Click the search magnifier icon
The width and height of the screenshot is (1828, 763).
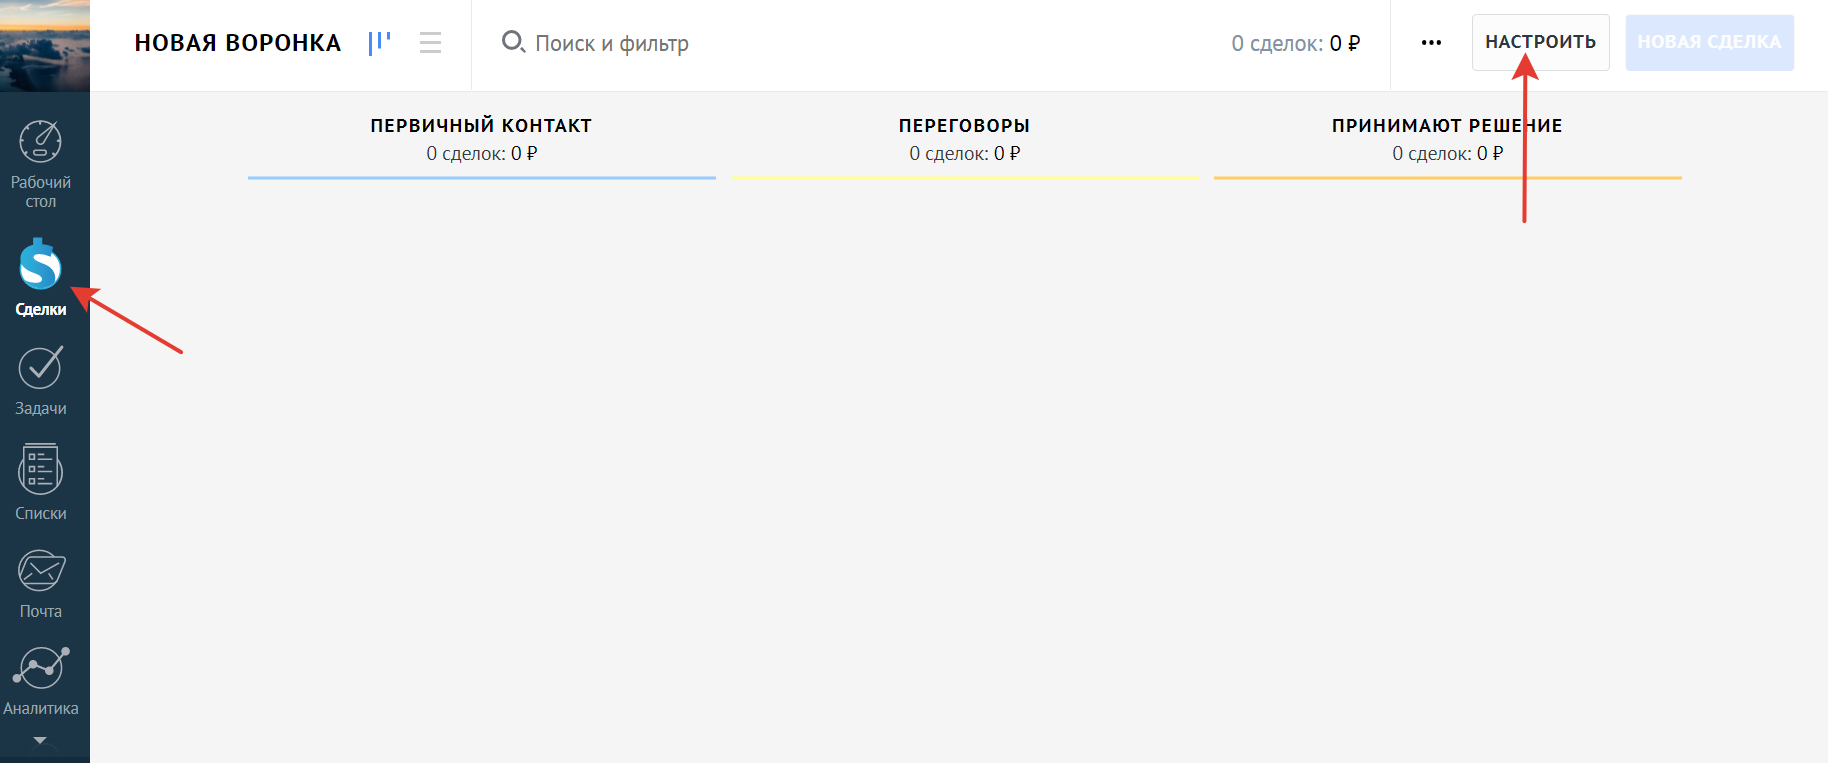click(x=513, y=42)
